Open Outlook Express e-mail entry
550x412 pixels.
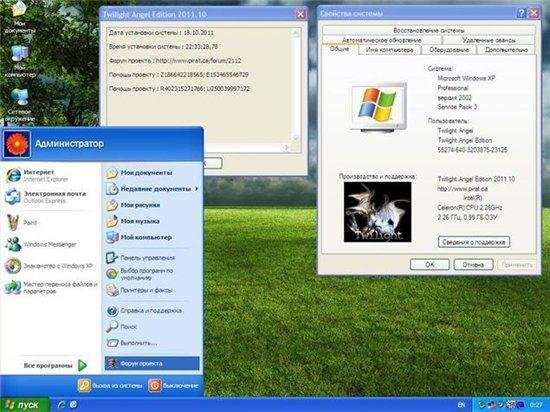point(46,197)
